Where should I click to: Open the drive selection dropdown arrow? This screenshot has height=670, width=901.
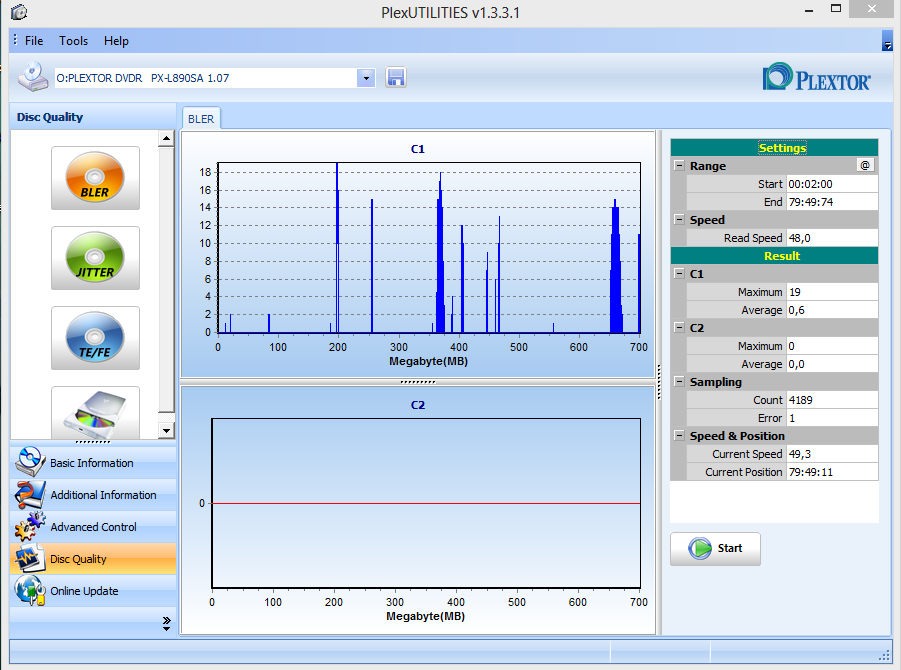pos(365,78)
